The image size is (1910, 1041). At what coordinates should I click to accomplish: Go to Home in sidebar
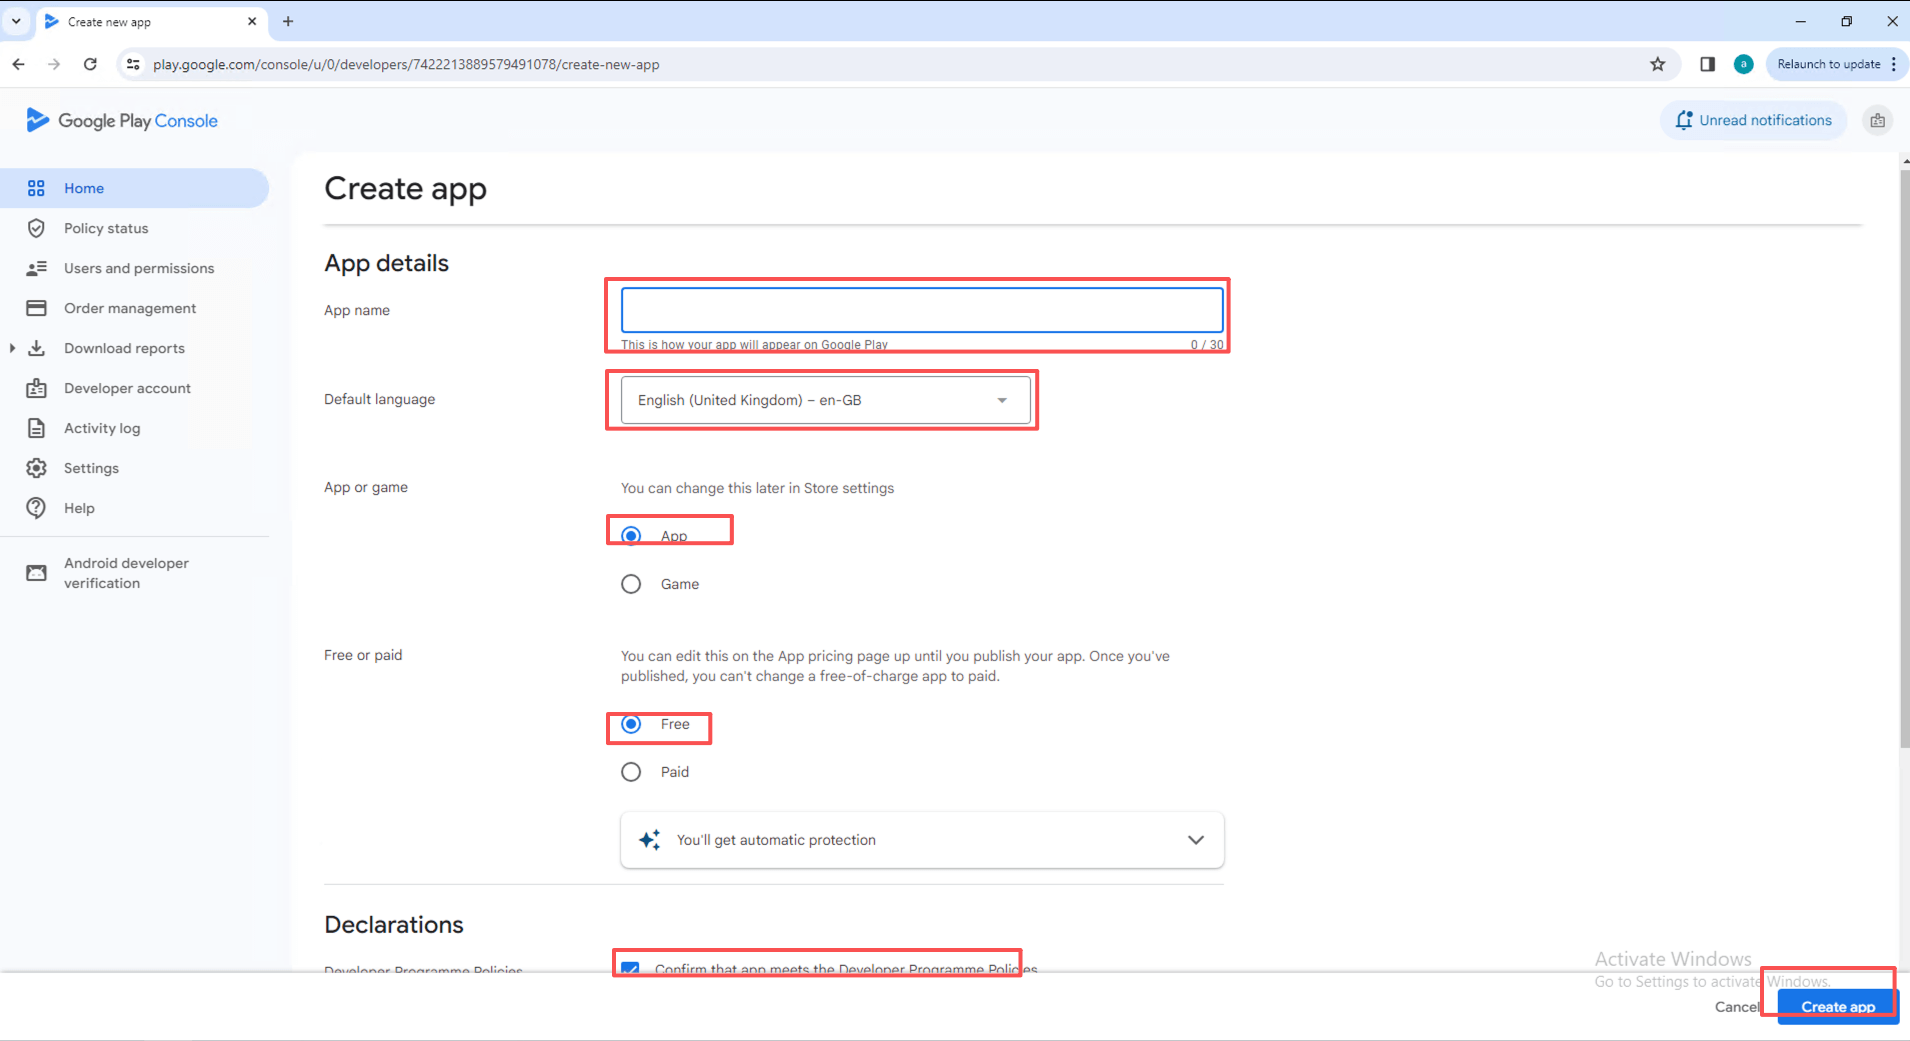click(x=84, y=188)
